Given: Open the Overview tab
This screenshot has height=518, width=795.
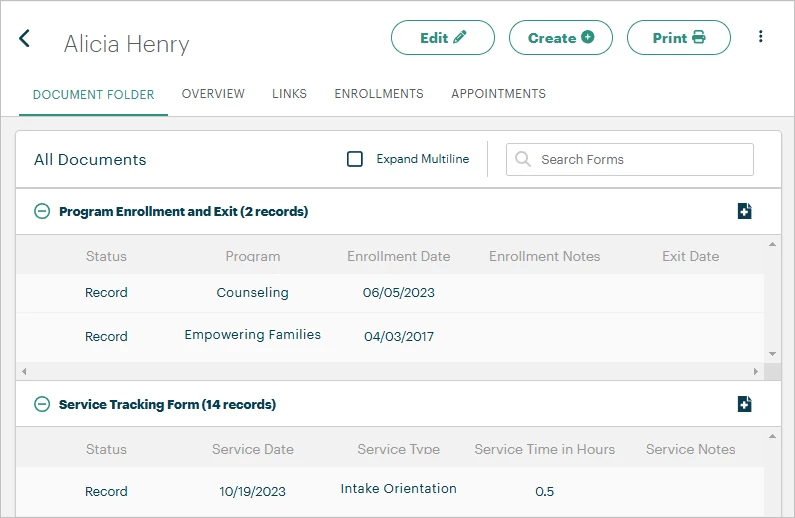Looking at the screenshot, I should [x=213, y=94].
